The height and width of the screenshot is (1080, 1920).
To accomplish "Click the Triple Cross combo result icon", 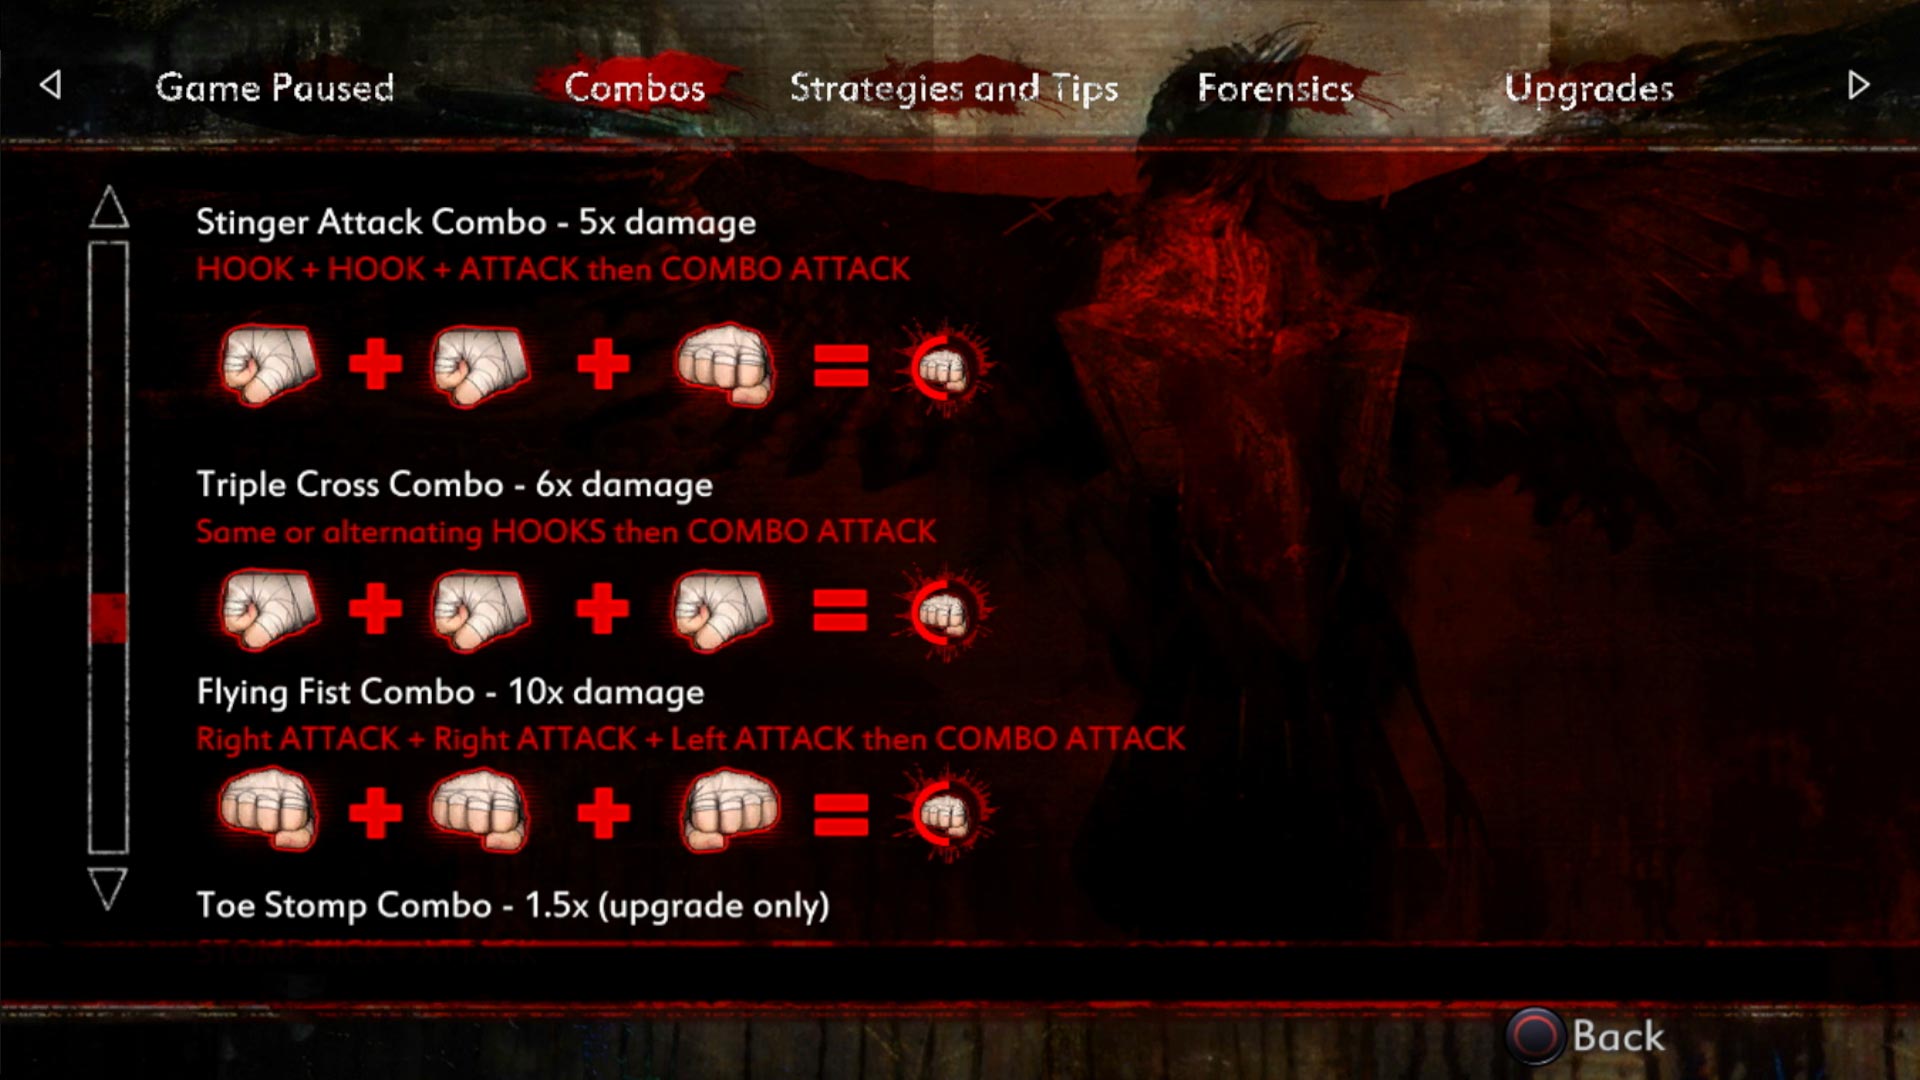I will click(948, 608).
